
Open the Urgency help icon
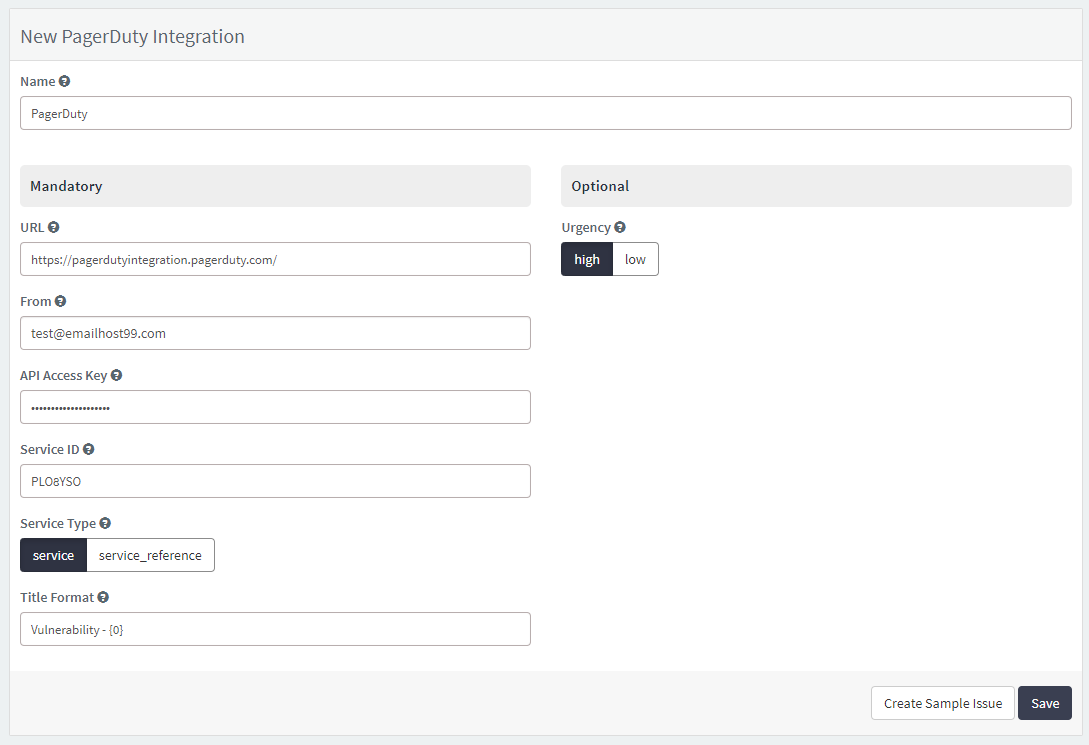click(x=620, y=227)
